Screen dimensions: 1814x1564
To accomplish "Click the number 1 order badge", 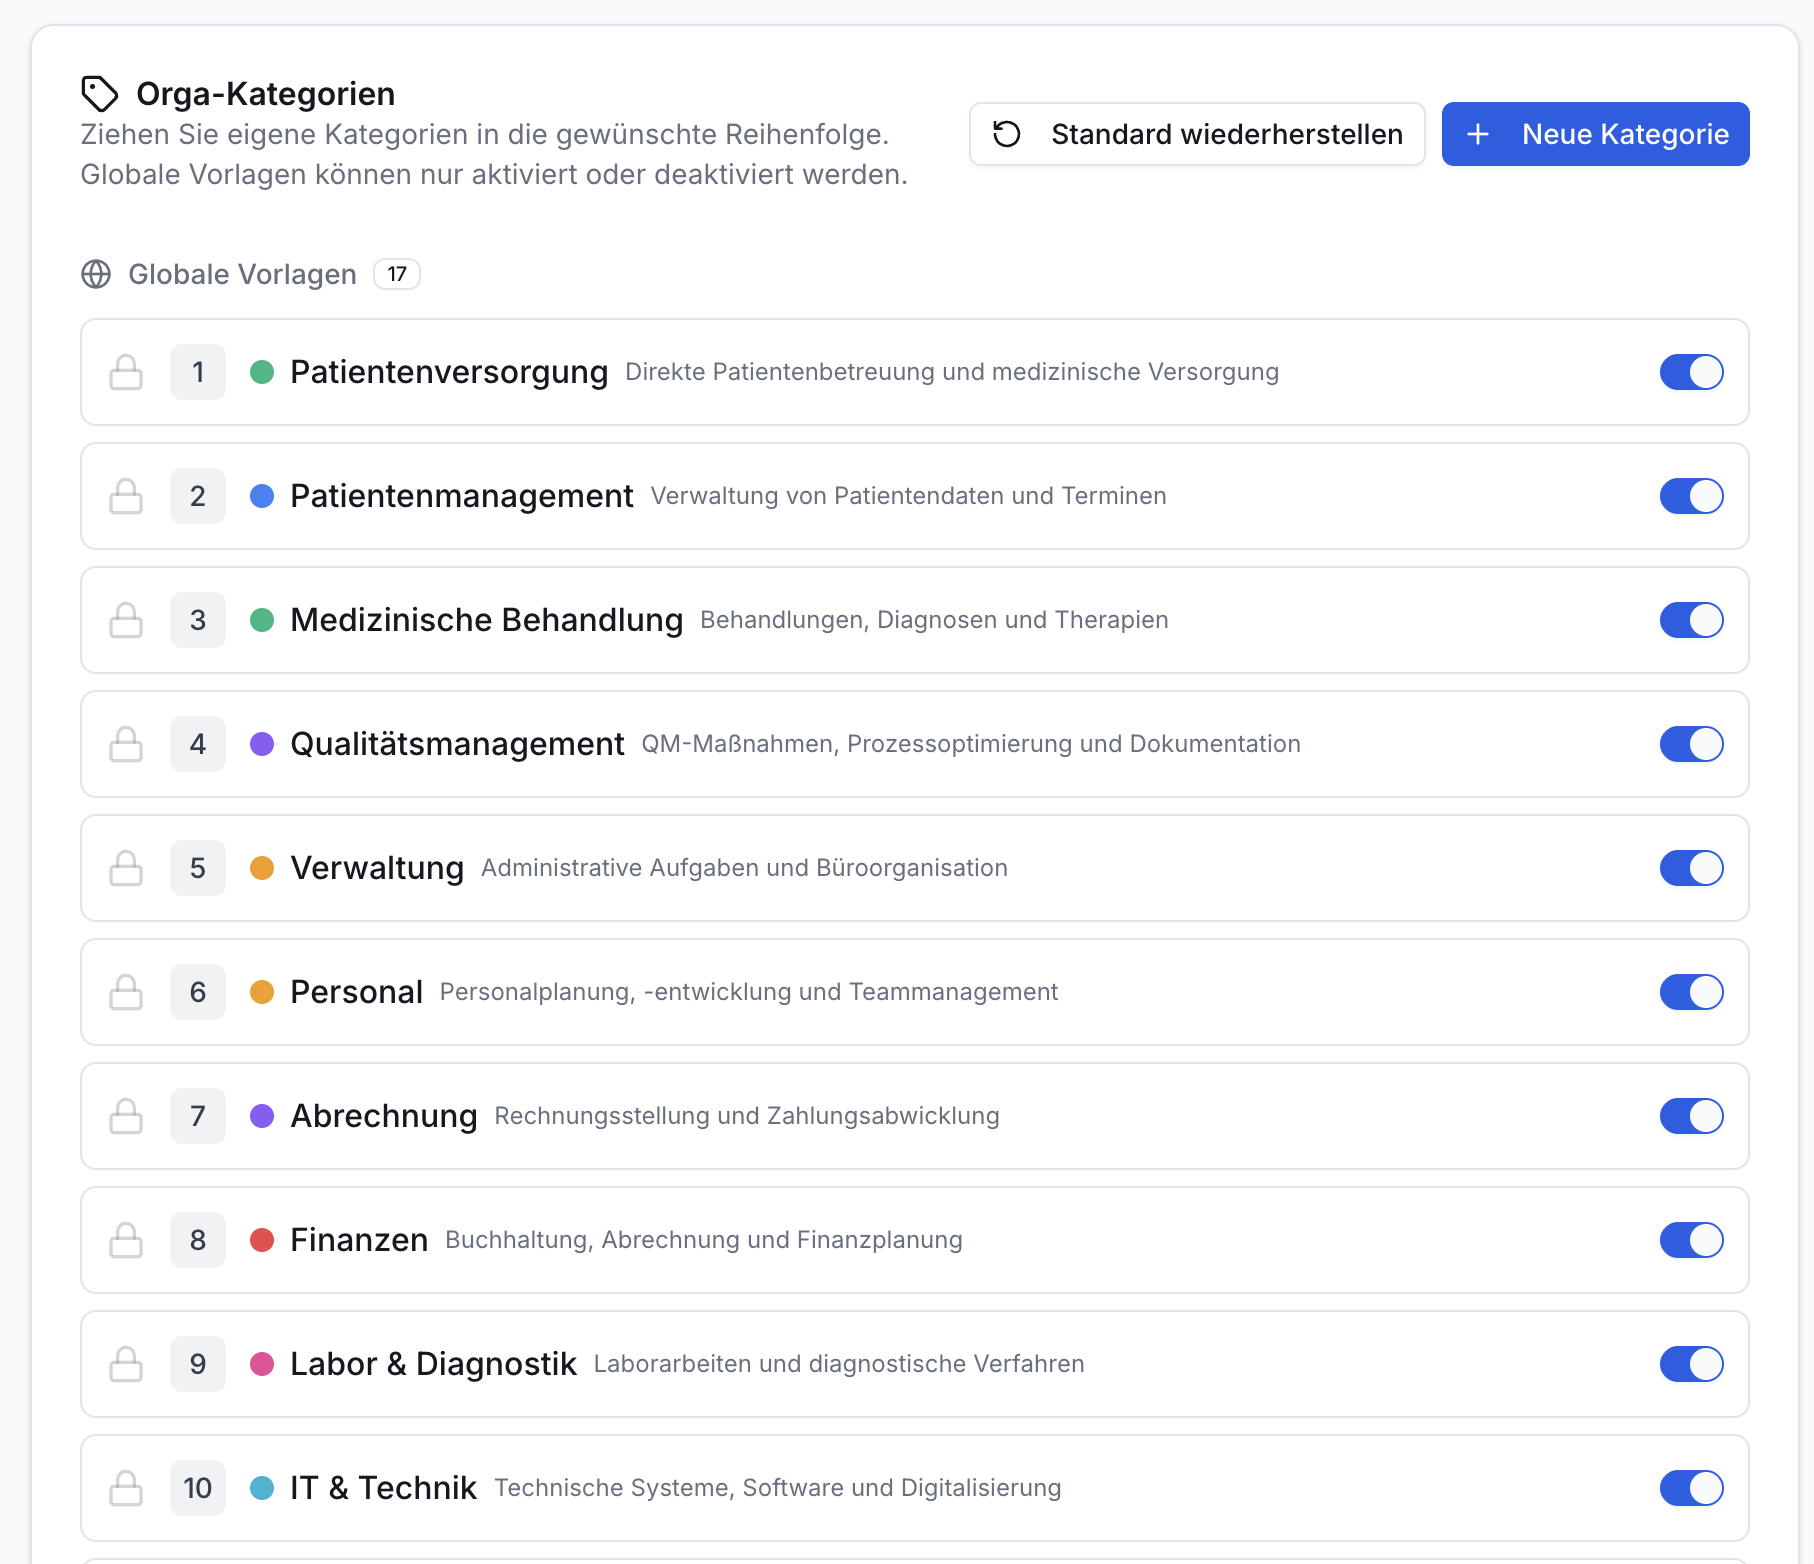I will point(198,372).
